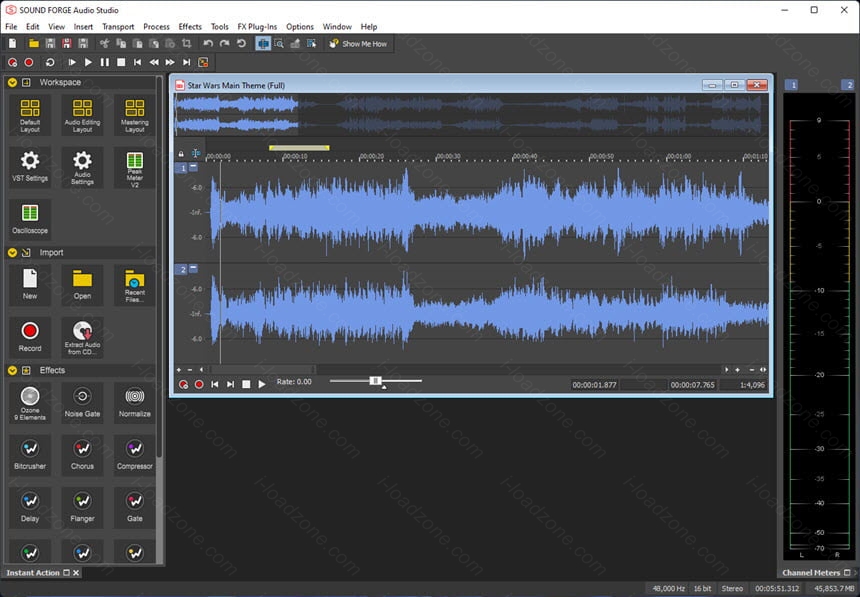860x597 pixels.
Task: Collapse the Import section chevron
Action: (12, 252)
